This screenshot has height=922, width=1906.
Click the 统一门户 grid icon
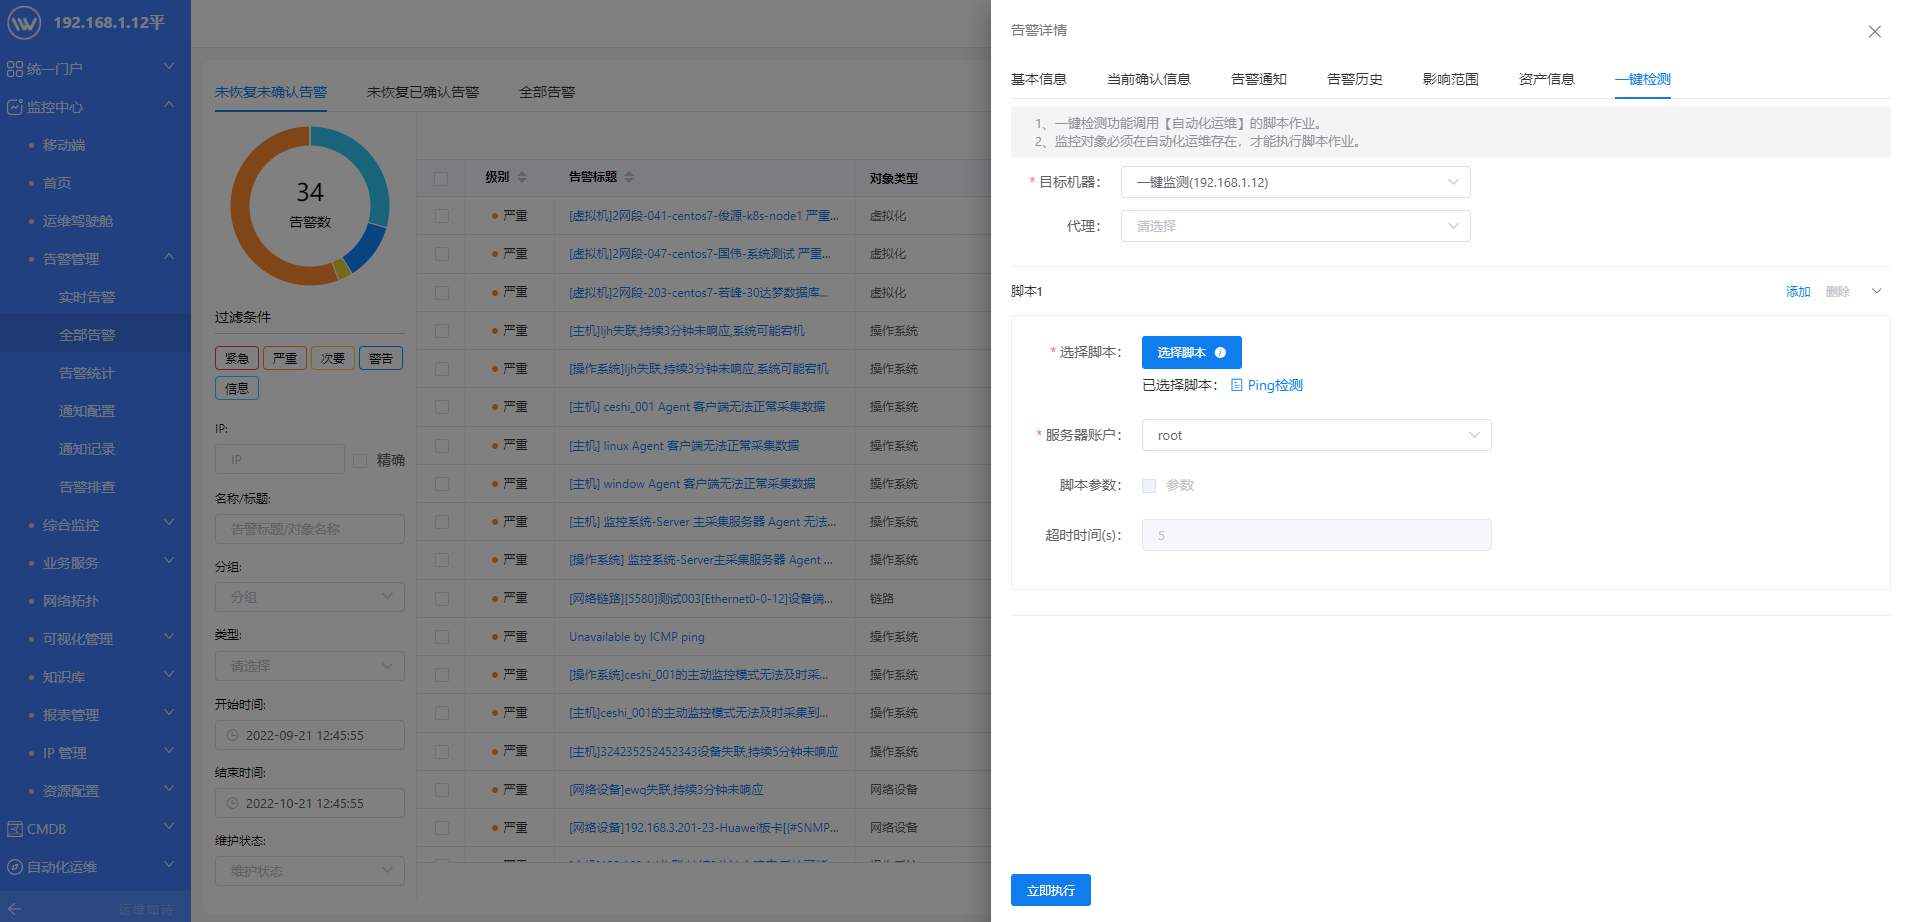click(15, 69)
